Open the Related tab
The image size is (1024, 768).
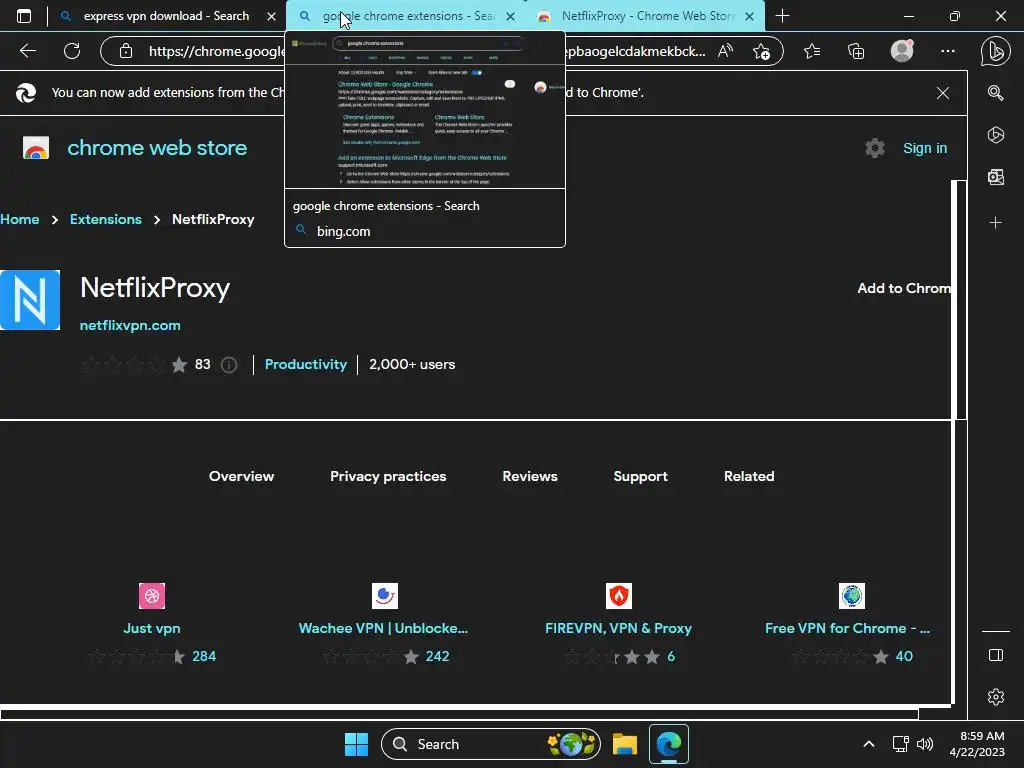[x=748, y=476]
